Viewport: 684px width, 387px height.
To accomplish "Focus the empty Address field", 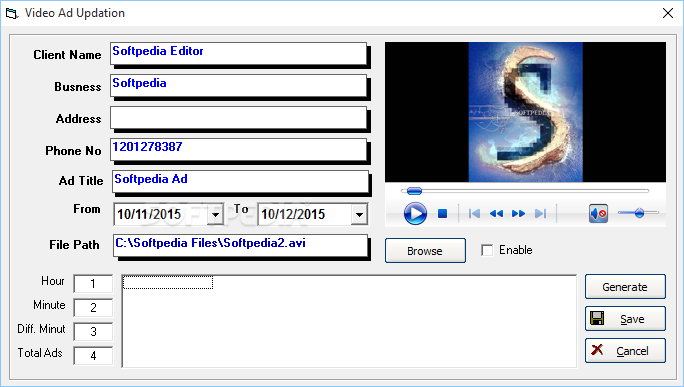I will click(238, 118).
